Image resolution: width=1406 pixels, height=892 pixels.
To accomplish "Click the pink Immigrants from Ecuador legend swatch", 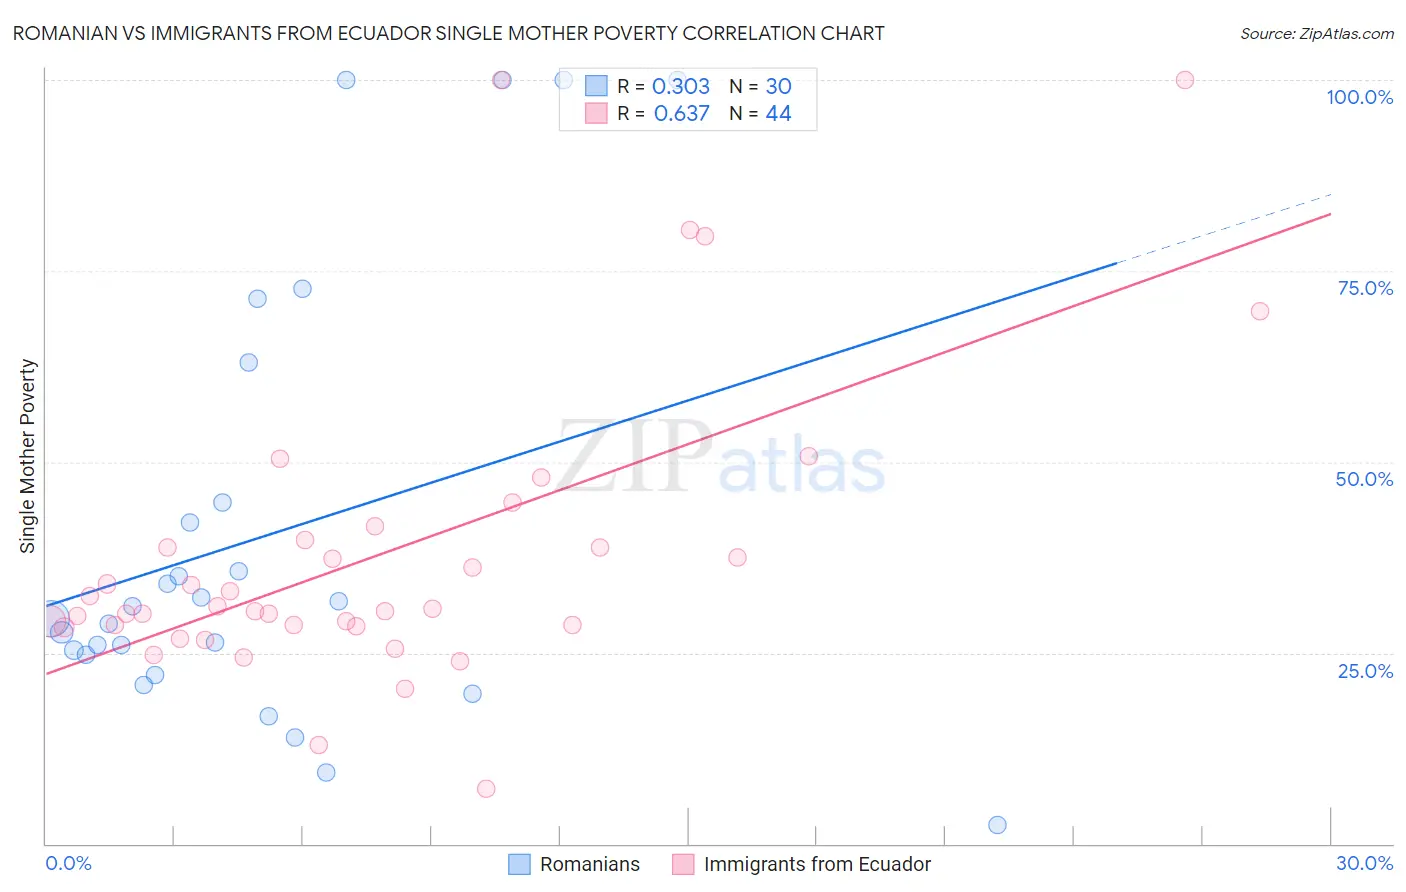I will tap(683, 864).
